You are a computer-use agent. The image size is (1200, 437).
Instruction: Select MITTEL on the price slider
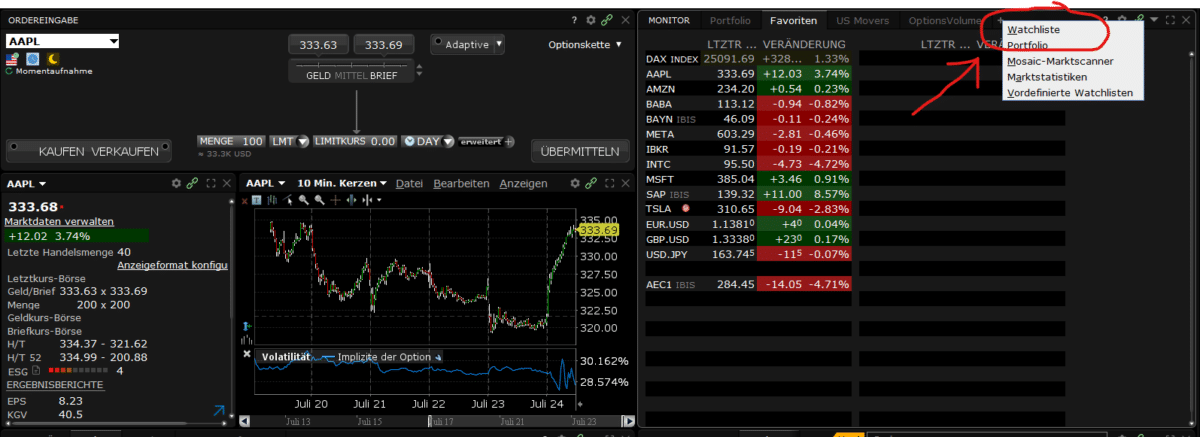click(351, 75)
